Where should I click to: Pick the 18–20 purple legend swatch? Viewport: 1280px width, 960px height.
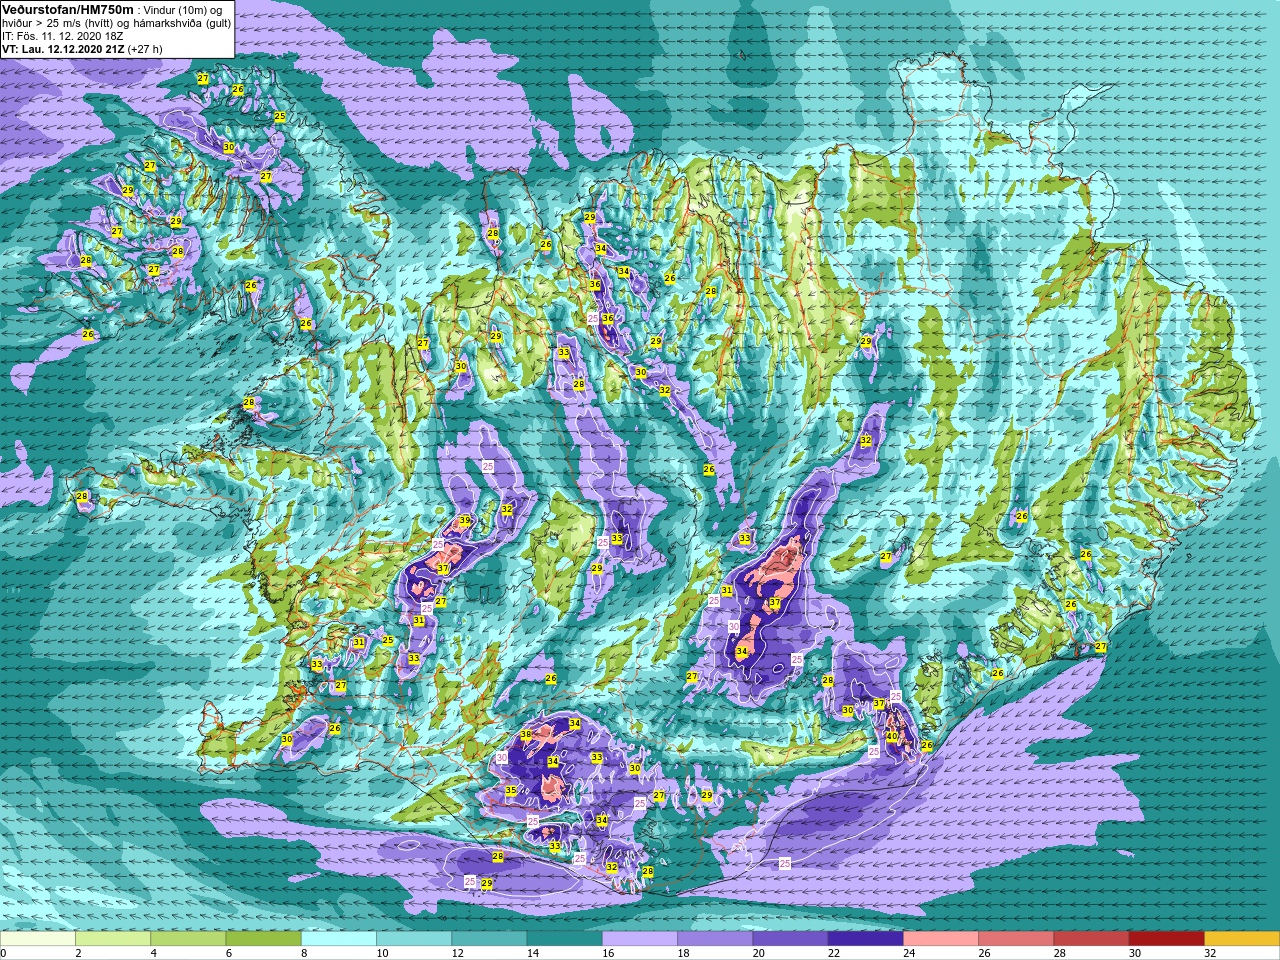(715, 939)
